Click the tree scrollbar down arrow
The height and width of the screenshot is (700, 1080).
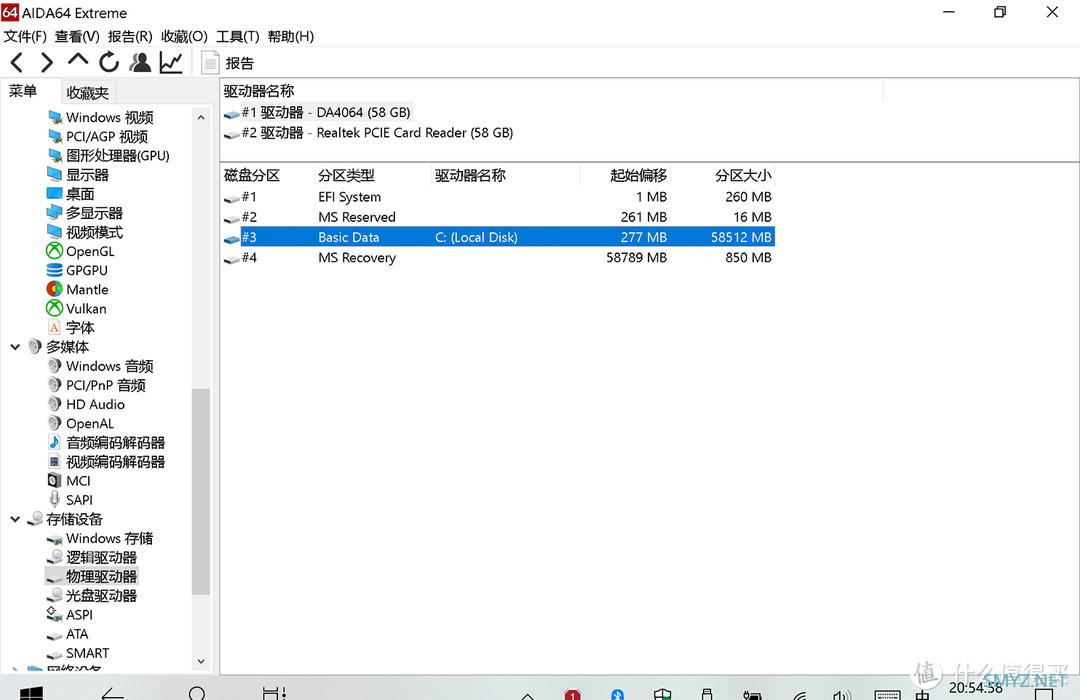click(x=201, y=661)
